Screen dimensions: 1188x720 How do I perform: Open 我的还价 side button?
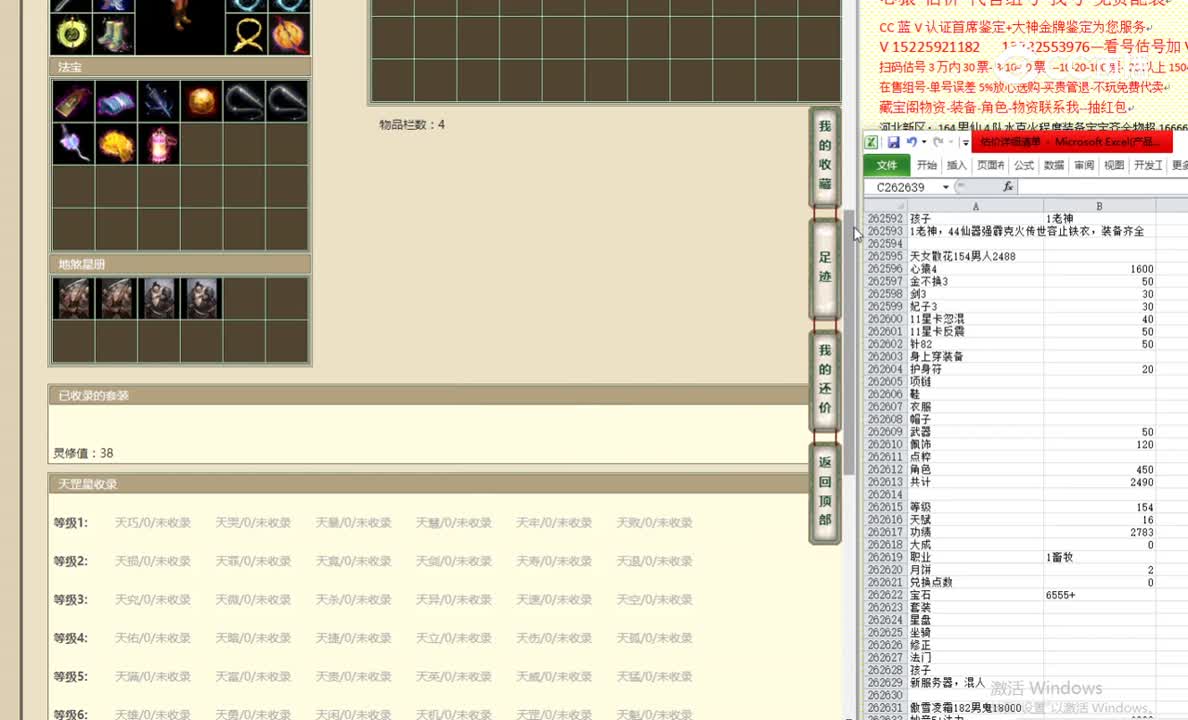[x=825, y=379]
